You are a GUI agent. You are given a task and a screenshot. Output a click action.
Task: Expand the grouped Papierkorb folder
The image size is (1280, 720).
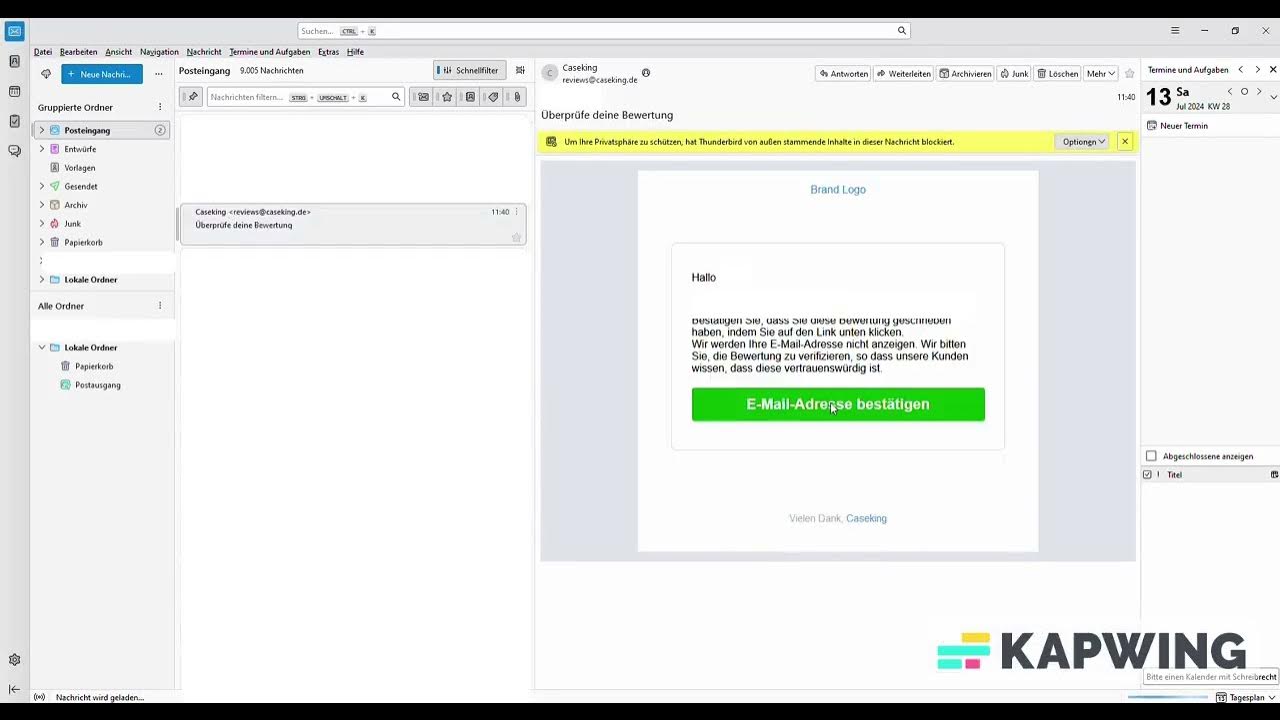coord(42,242)
